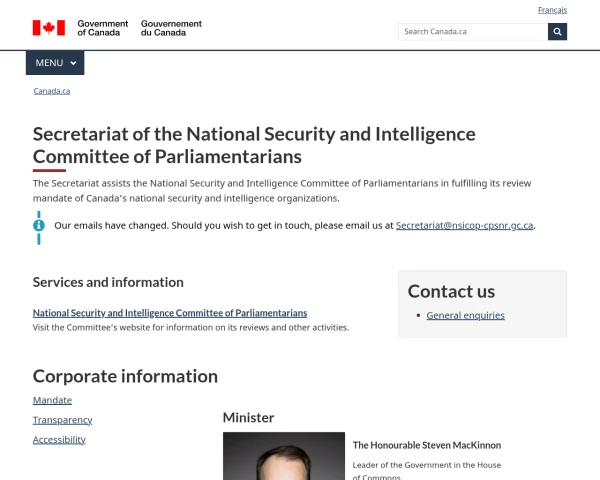Expand the MENU chevron arrow

point(74,63)
